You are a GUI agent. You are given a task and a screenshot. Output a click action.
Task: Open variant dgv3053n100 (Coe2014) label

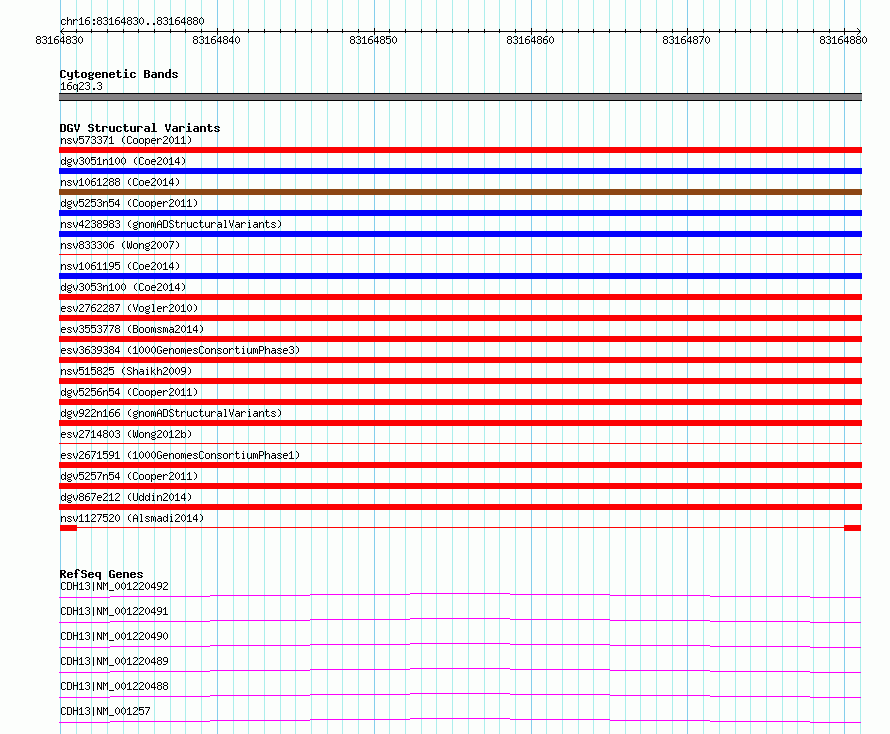tap(123, 287)
